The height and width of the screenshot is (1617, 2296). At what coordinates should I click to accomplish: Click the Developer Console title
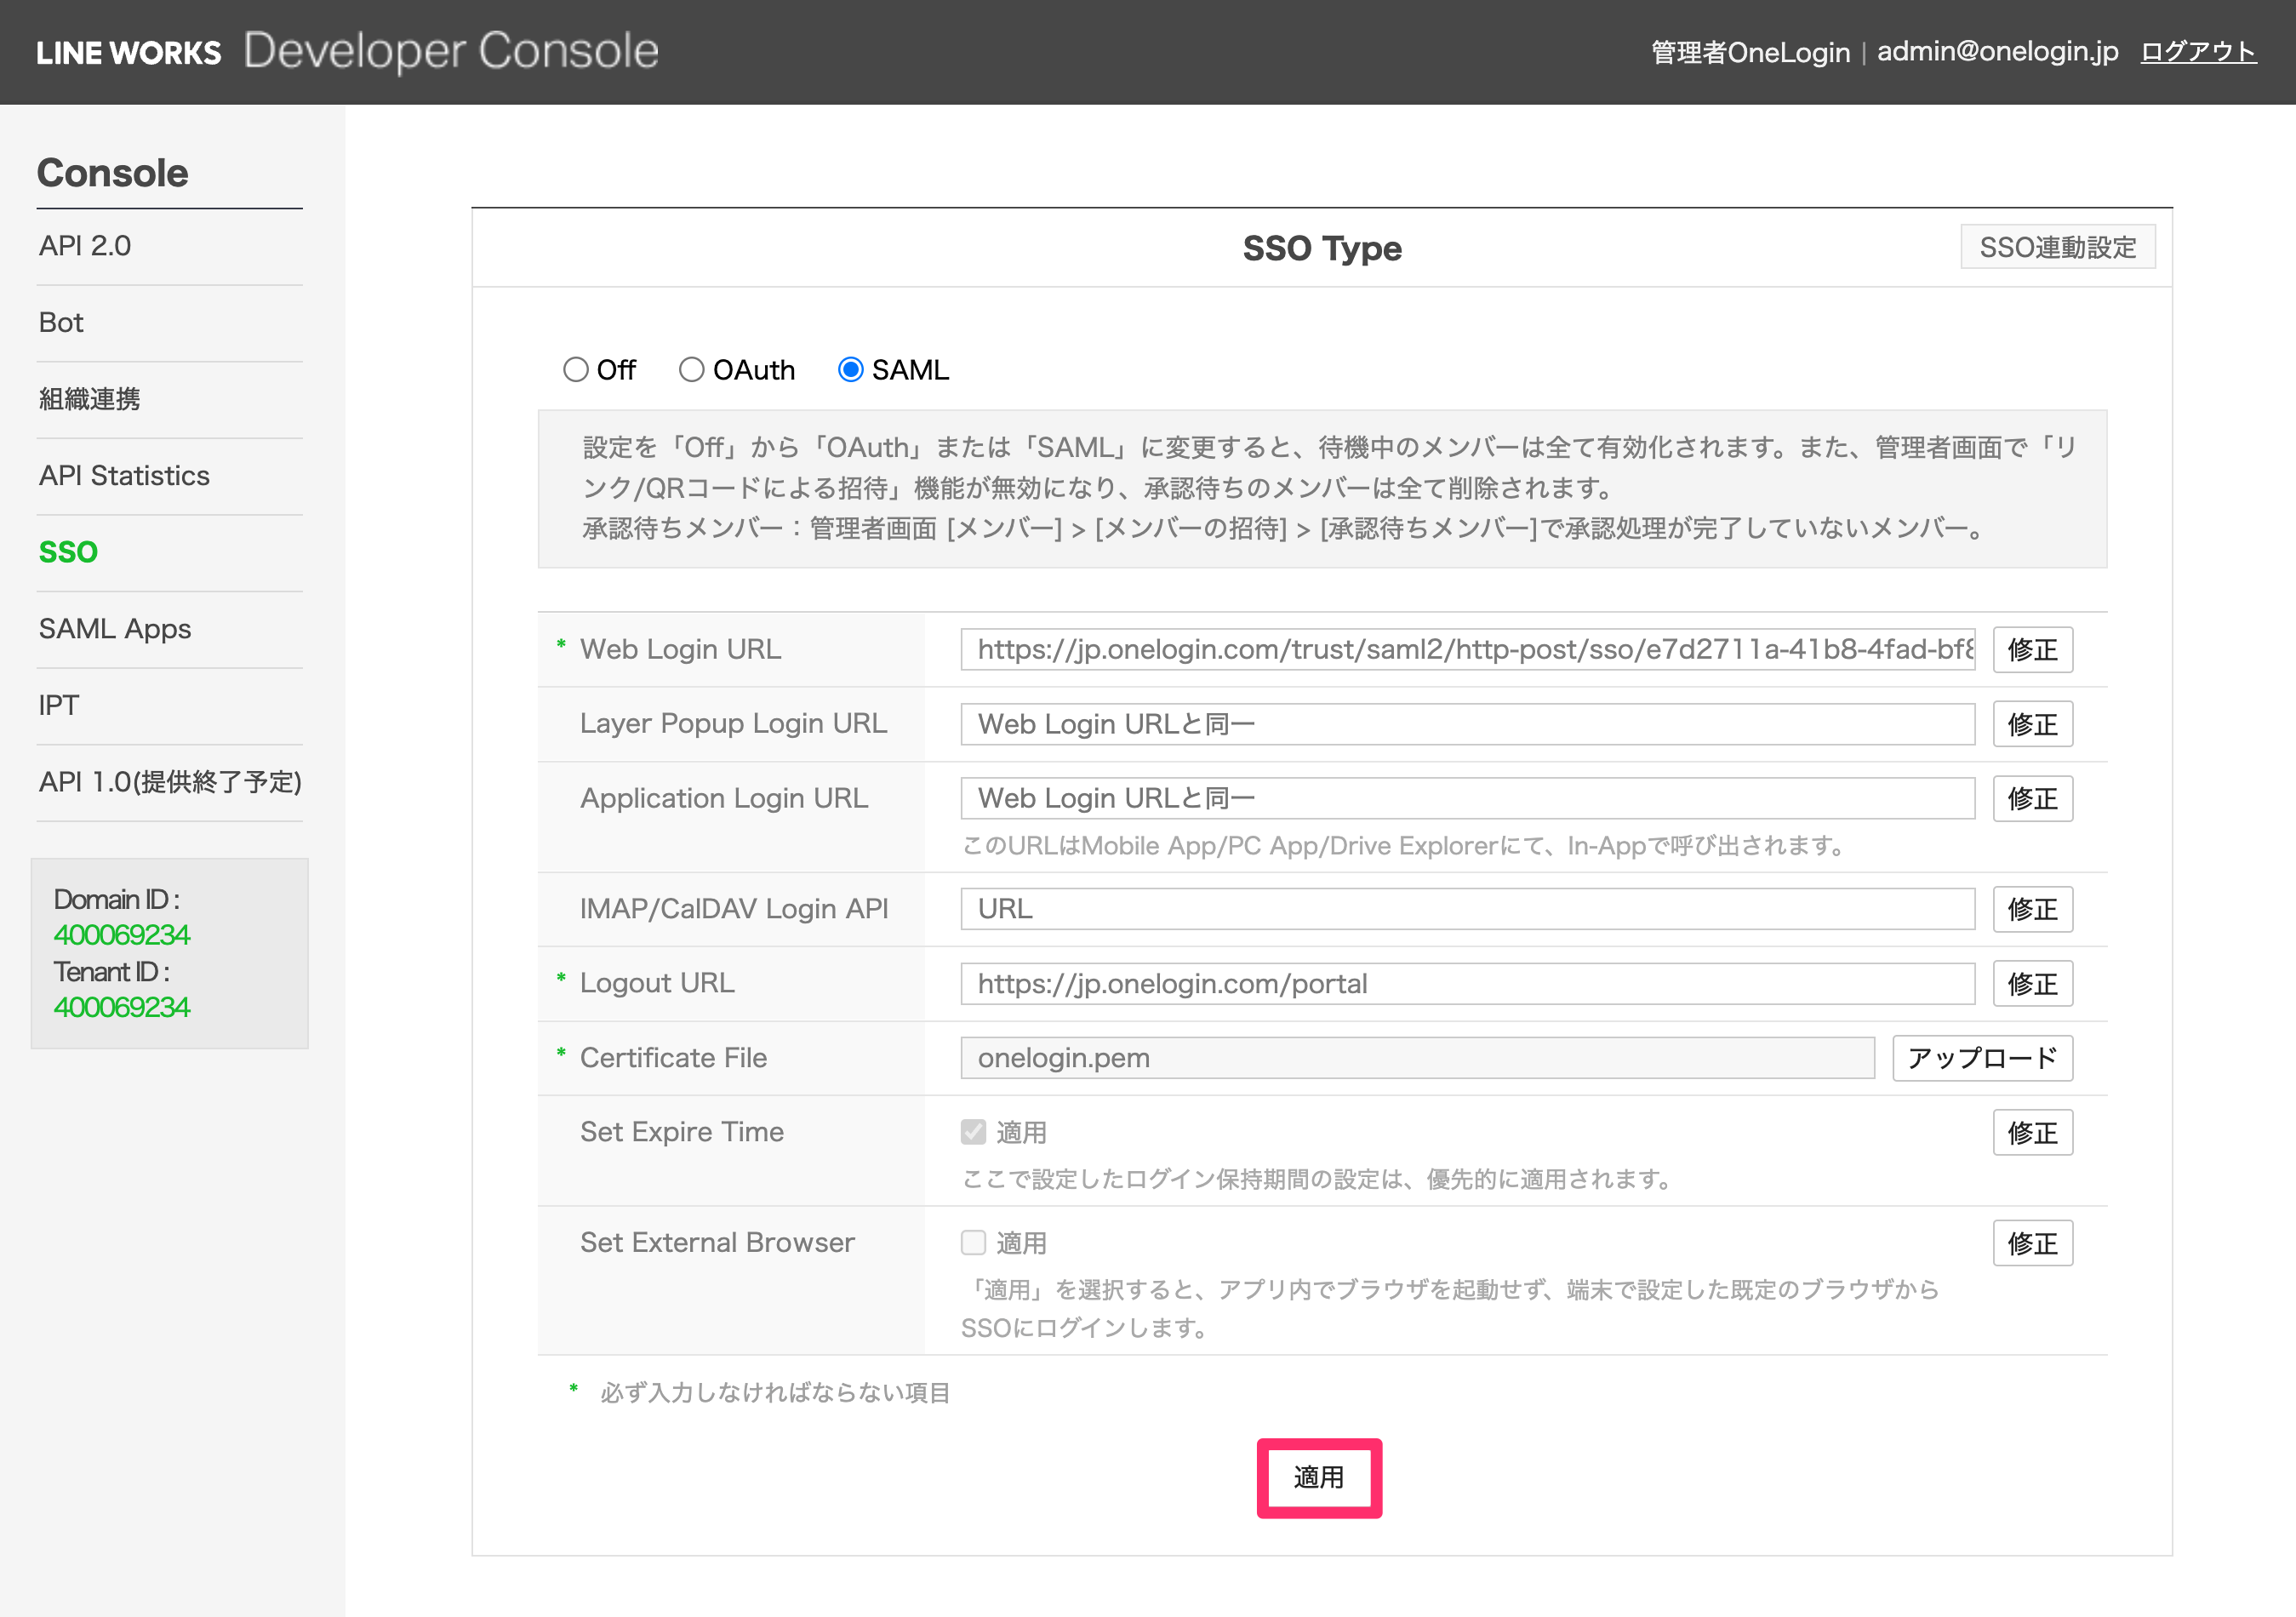451,51
